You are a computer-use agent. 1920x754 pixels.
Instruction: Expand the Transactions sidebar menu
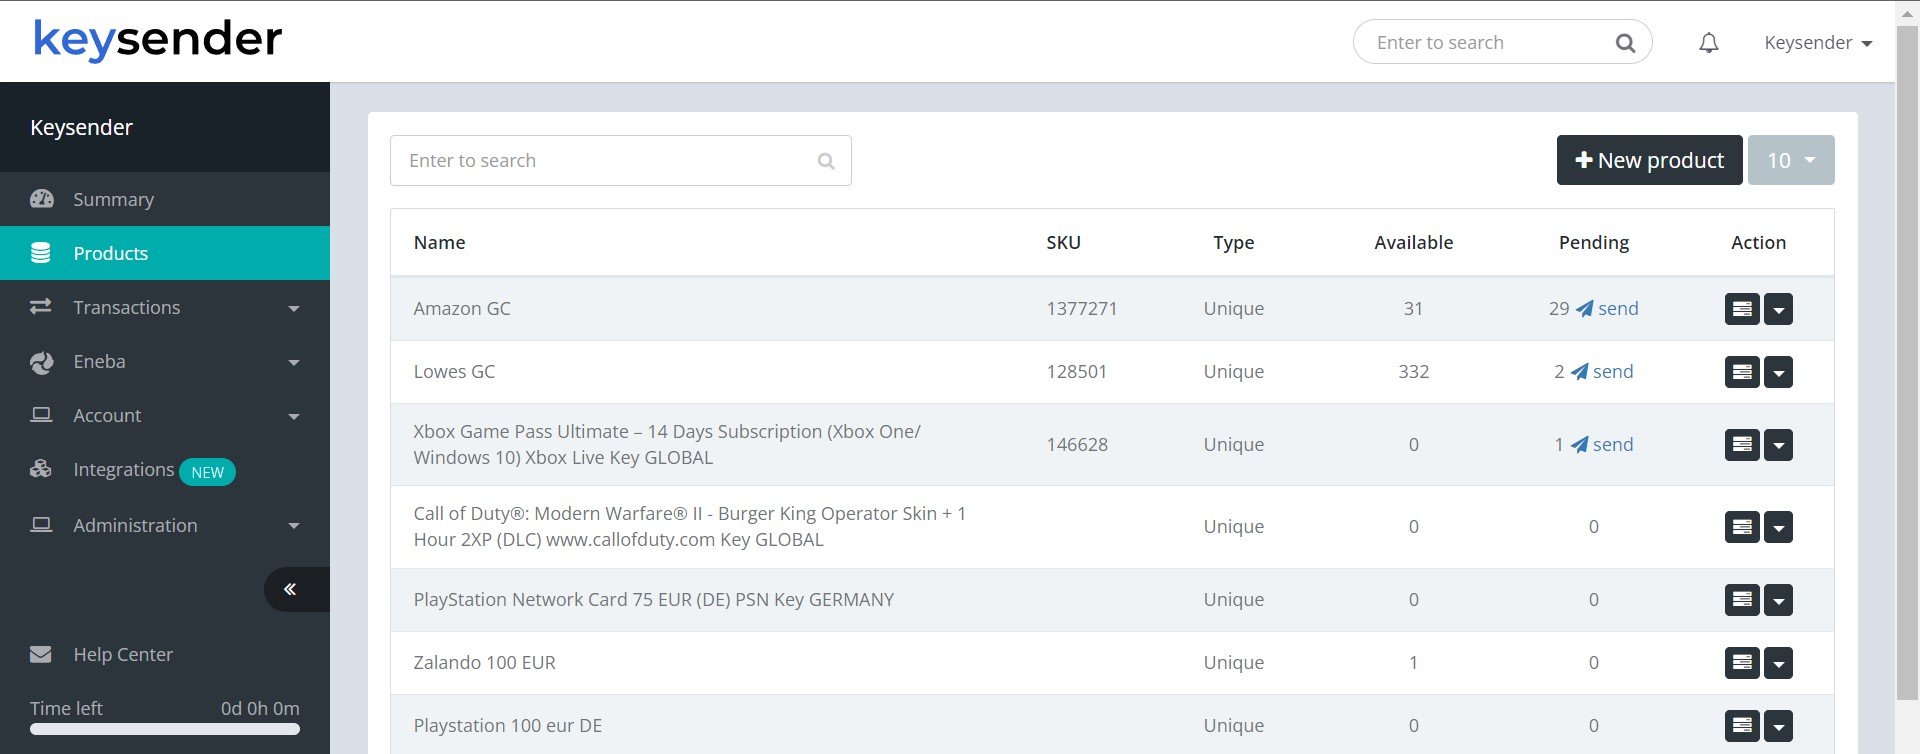point(165,308)
